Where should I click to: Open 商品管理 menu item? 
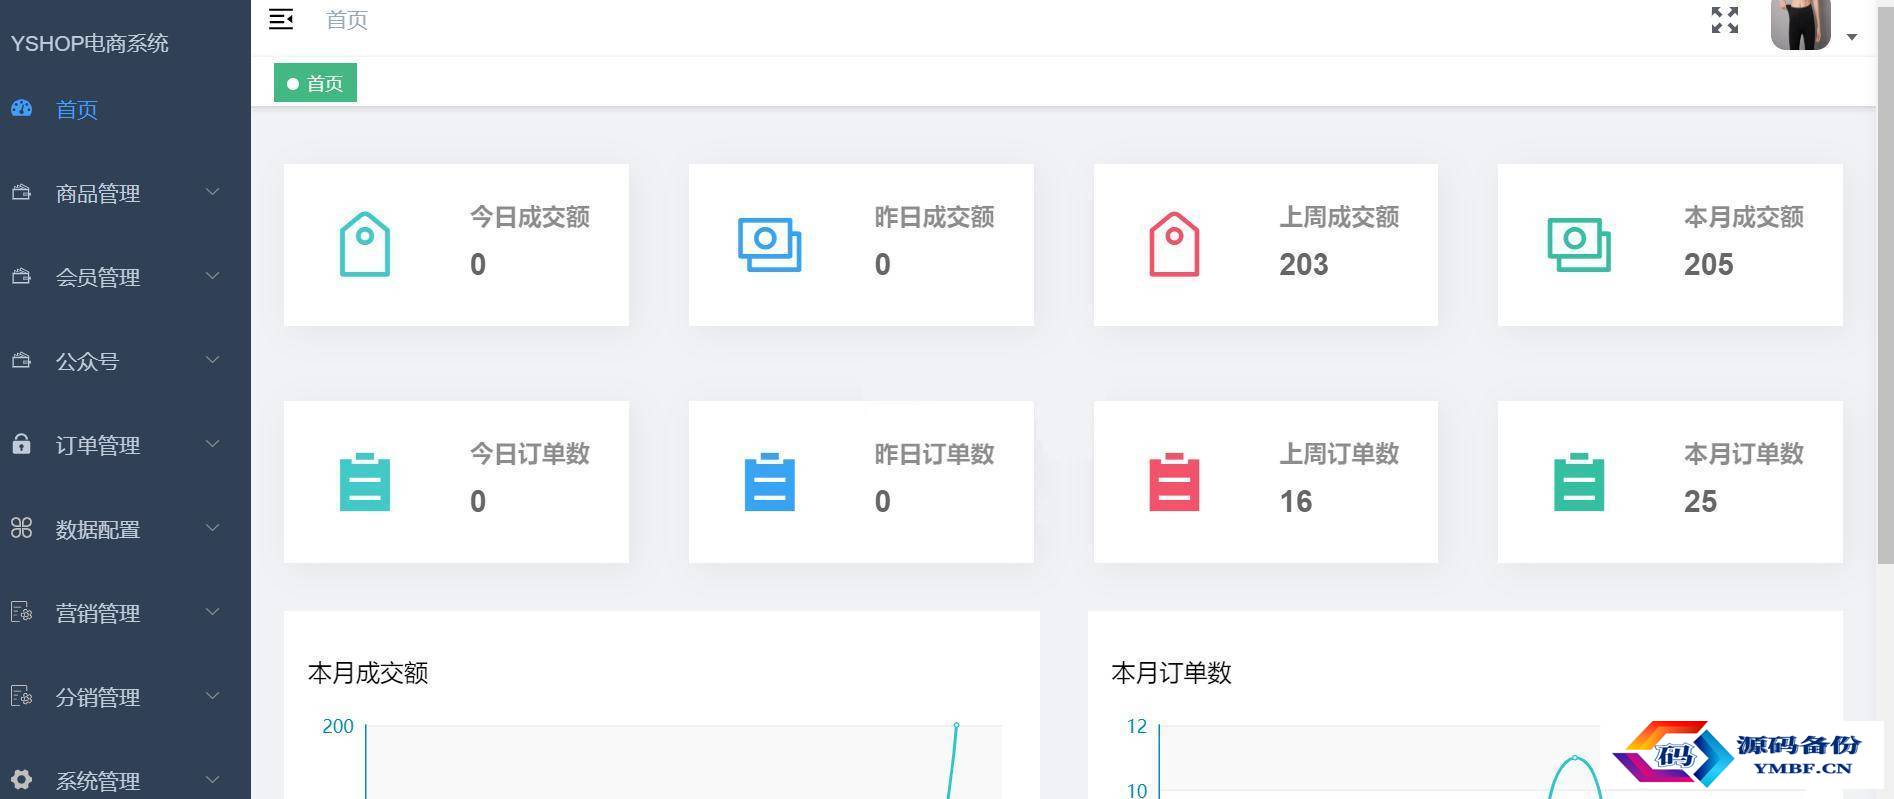point(125,193)
